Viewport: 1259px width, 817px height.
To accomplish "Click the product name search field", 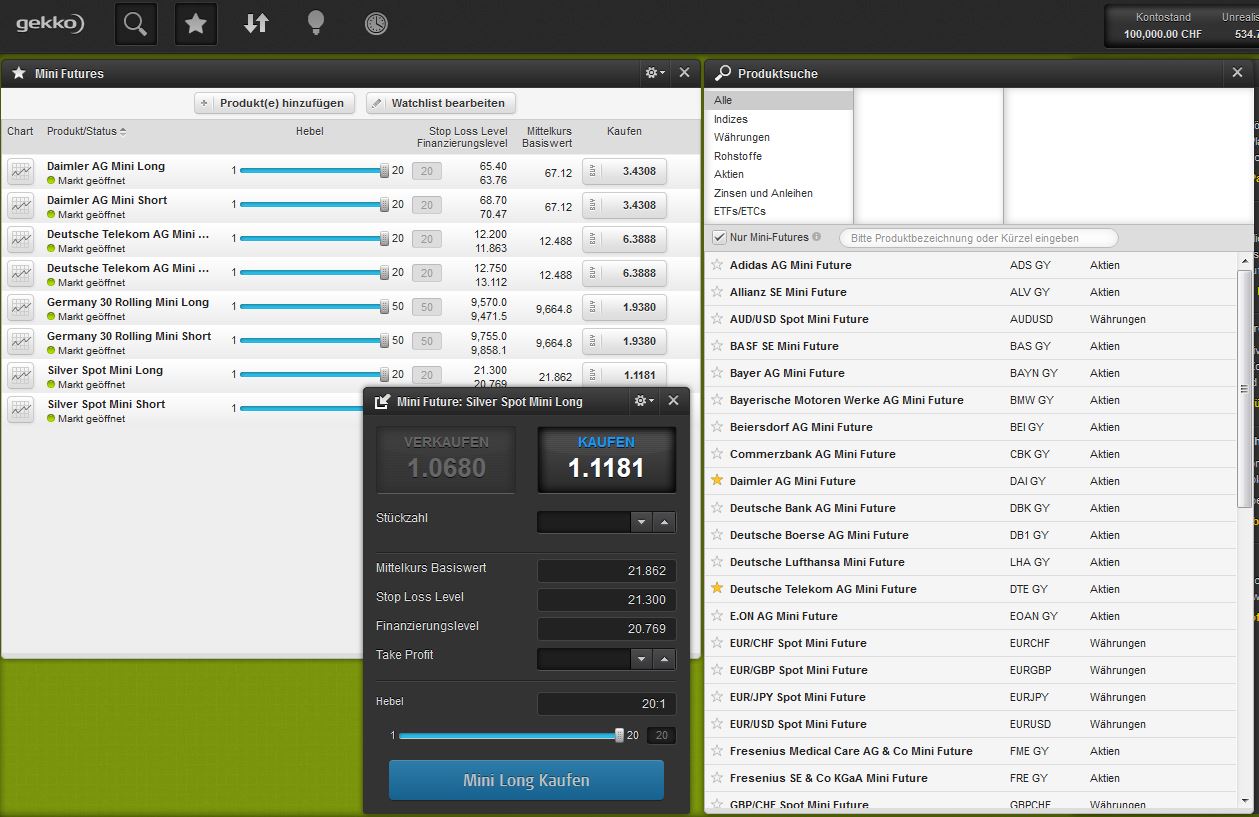I will click(x=978, y=238).
